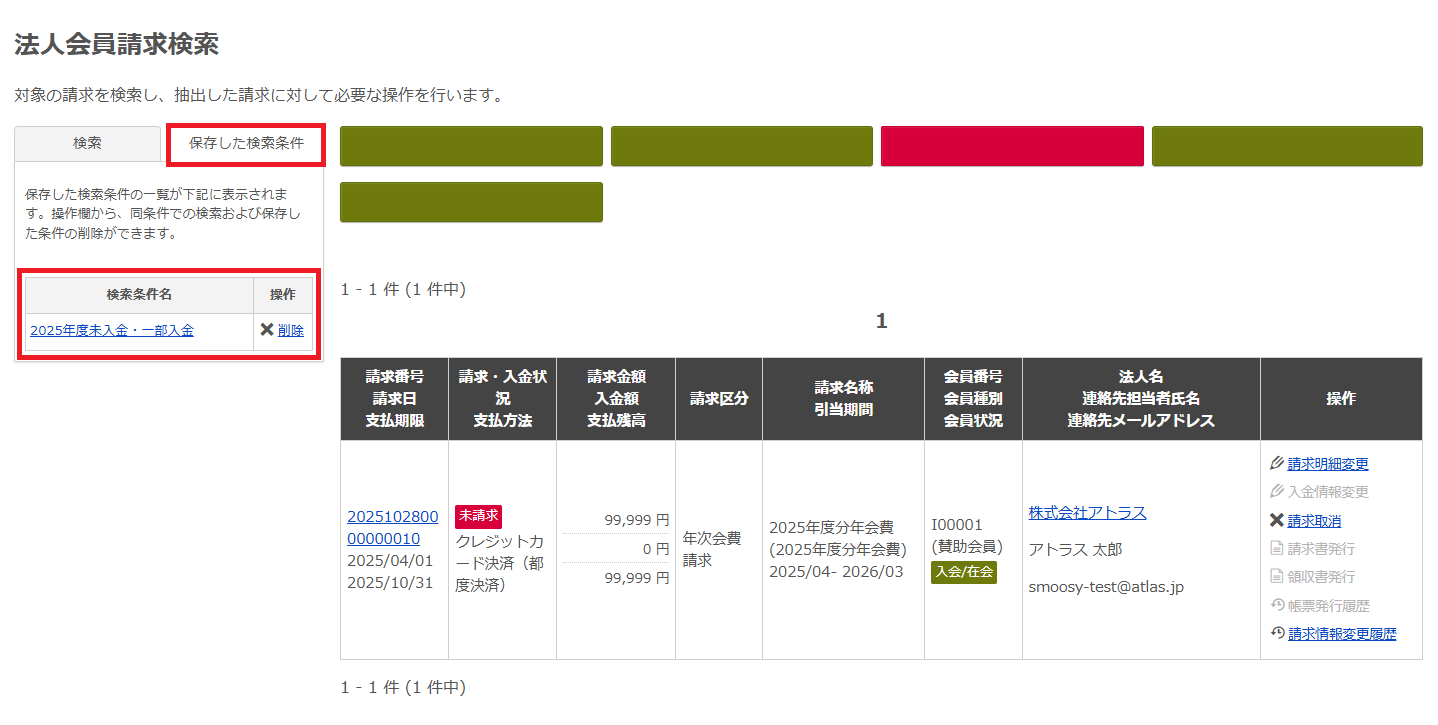Click the 入会/在会 member status badge

964,572
